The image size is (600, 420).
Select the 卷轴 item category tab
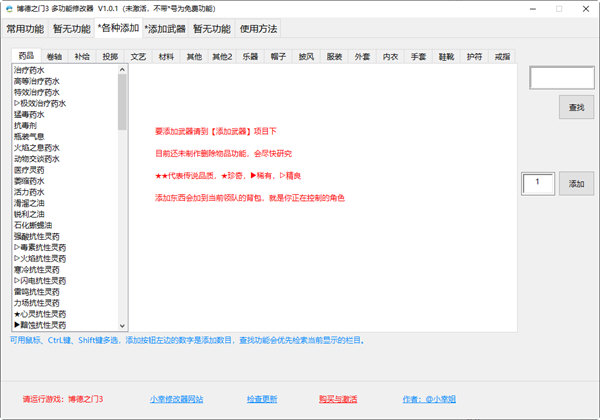pyautogui.click(x=54, y=57)
